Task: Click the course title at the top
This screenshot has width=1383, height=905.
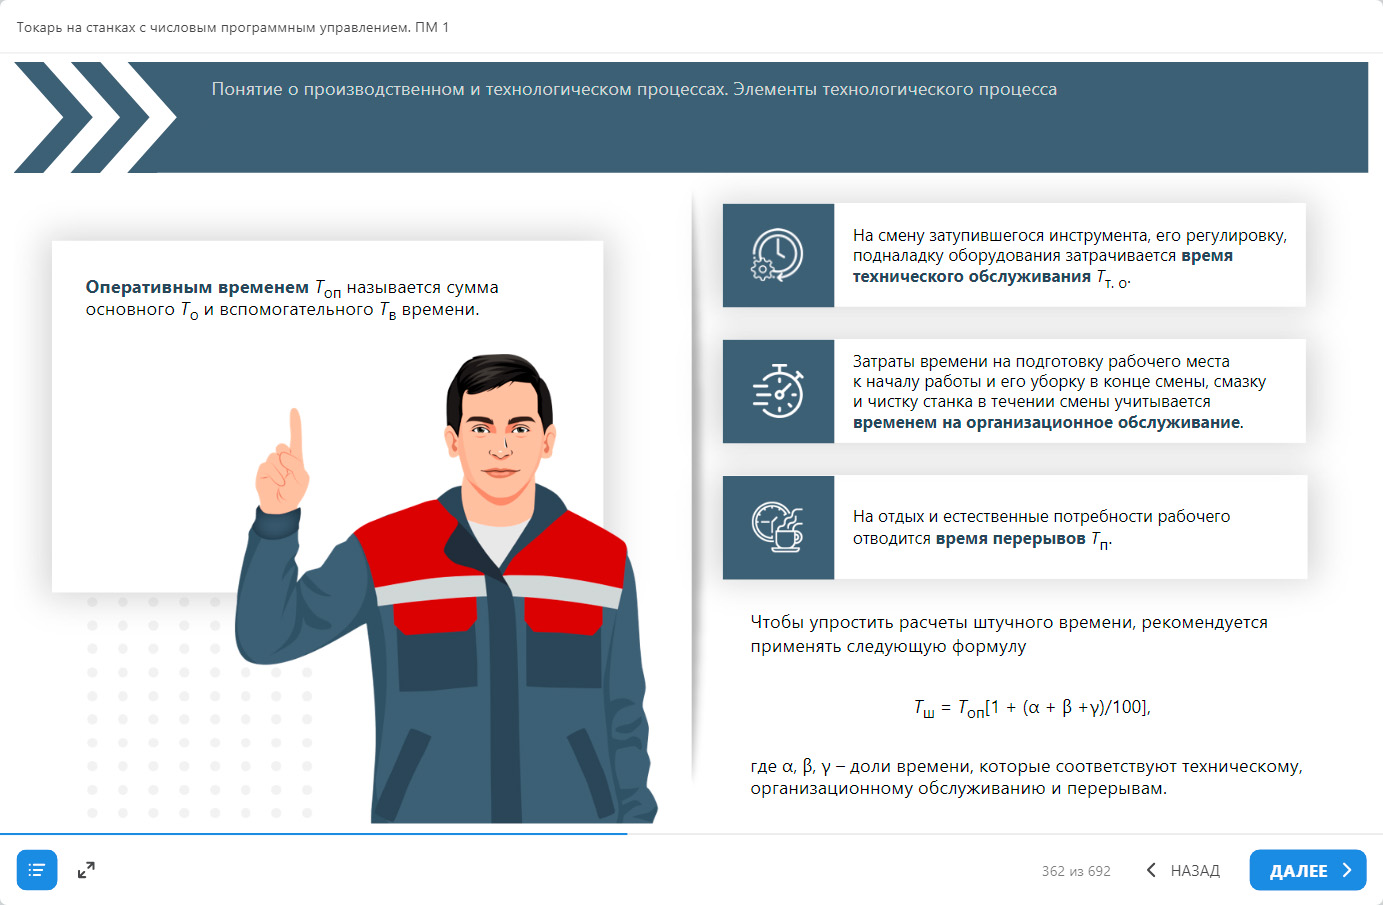Action: pyautogui.click(x=233, y=27)
